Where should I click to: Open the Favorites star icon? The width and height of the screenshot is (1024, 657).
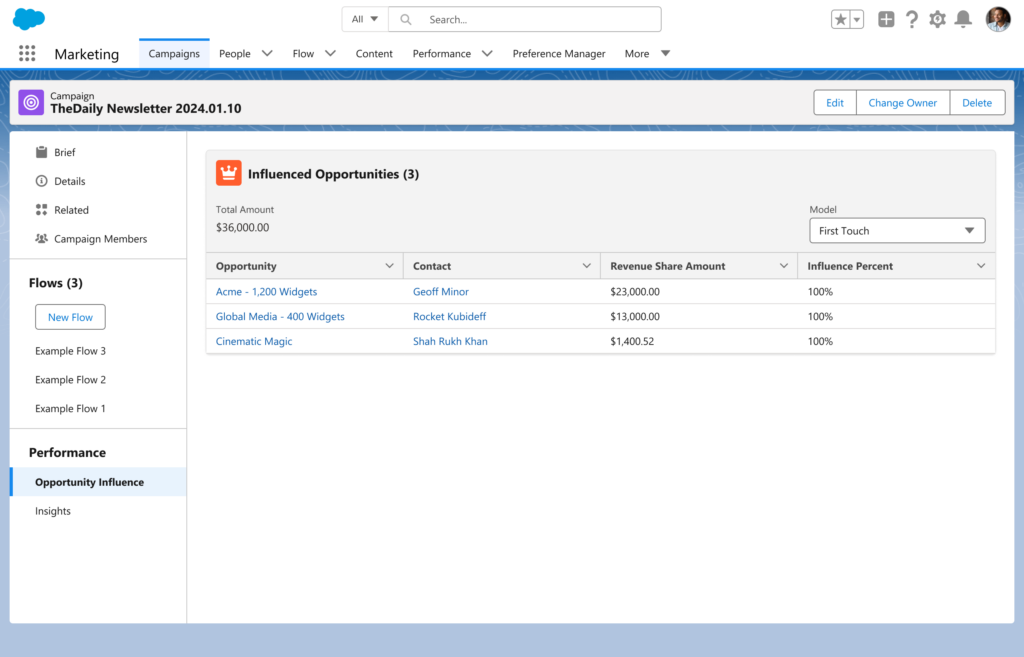840,20
